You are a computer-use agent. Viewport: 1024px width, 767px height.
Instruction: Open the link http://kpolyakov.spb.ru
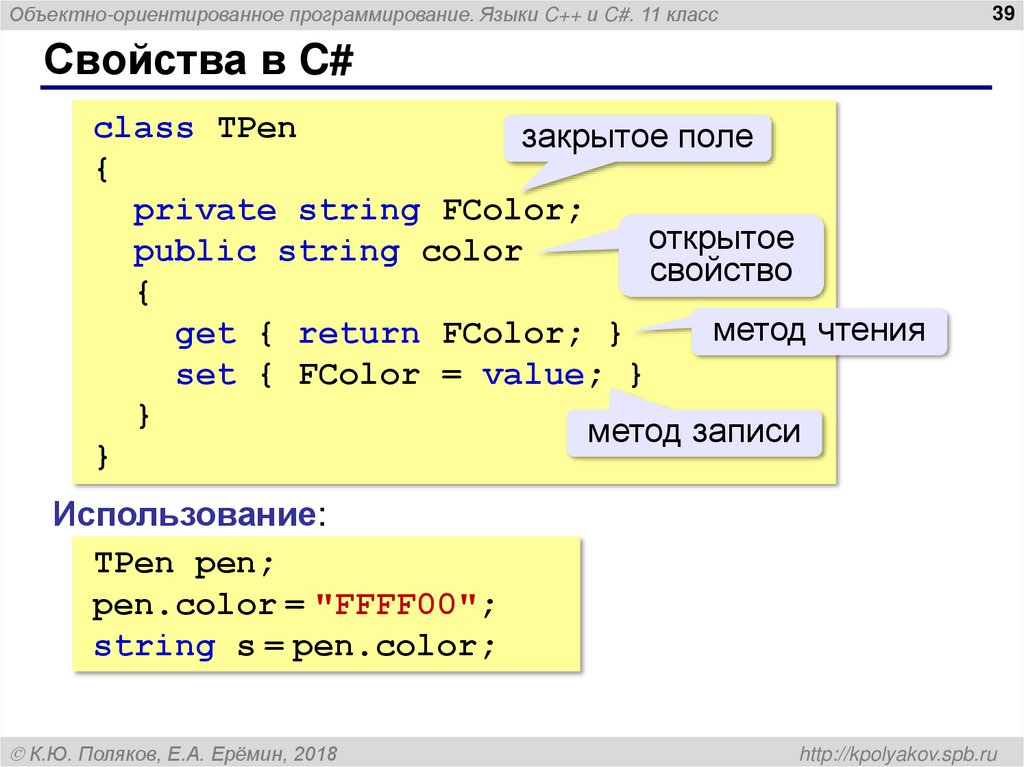899,754
